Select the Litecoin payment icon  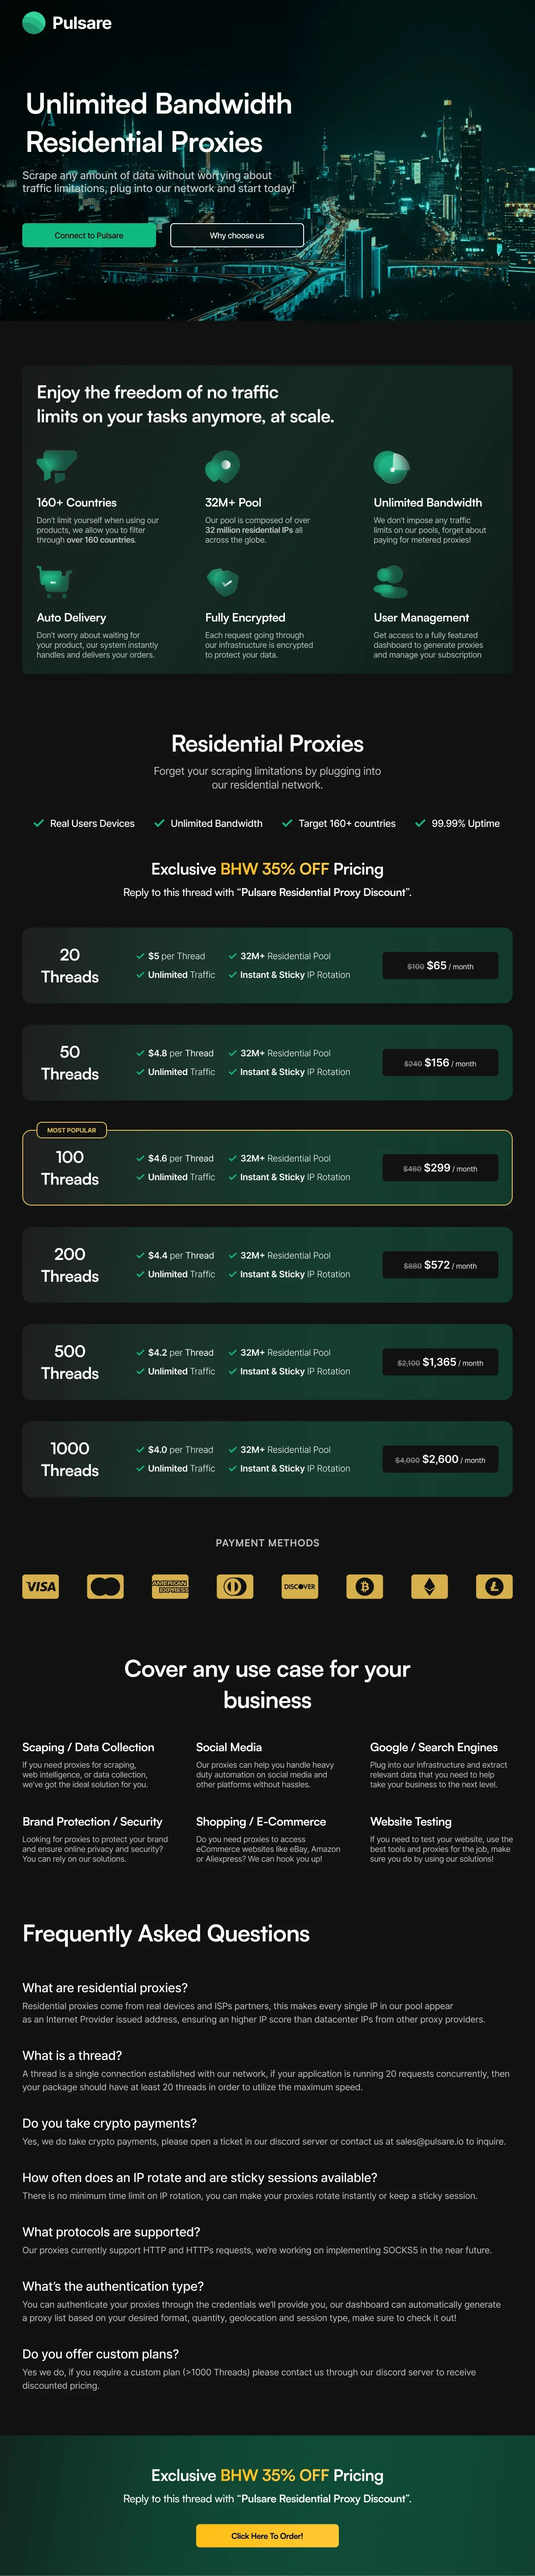tap(494, 1586)
